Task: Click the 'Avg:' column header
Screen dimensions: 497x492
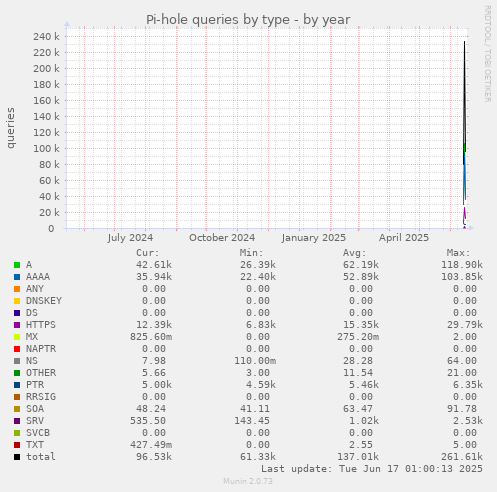Action: 355,253
